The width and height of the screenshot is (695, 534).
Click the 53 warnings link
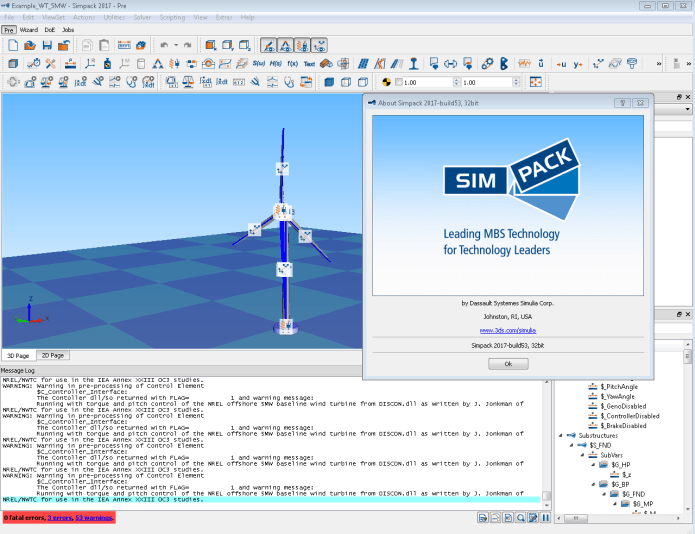click(94, 517)
